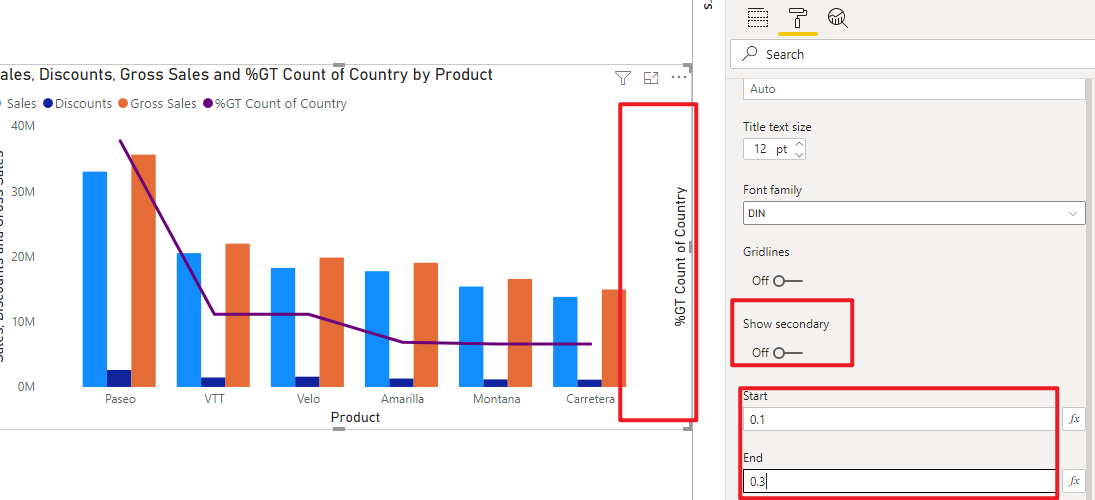Viewport: 1095px width, 500px height.
Task: Click the filter icon on visual header
Action: [x=623, y=78]
